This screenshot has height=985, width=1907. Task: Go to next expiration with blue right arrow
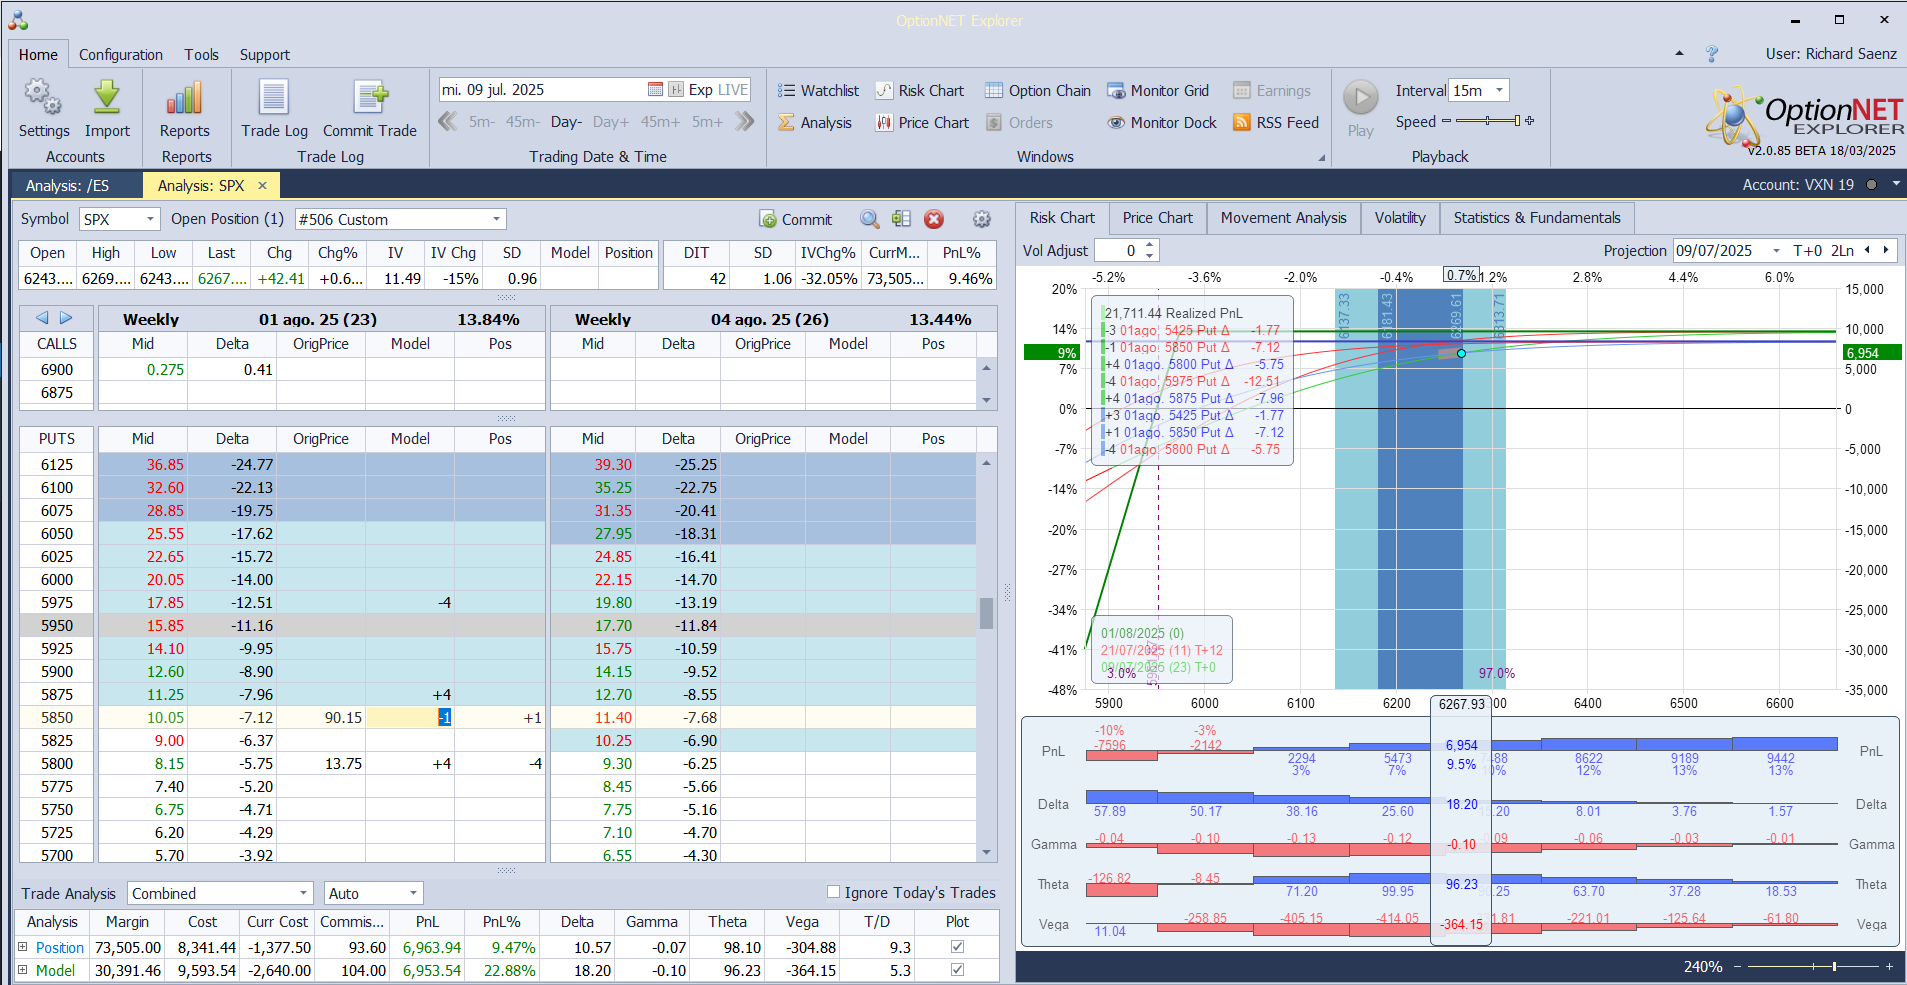pos(66,318)
